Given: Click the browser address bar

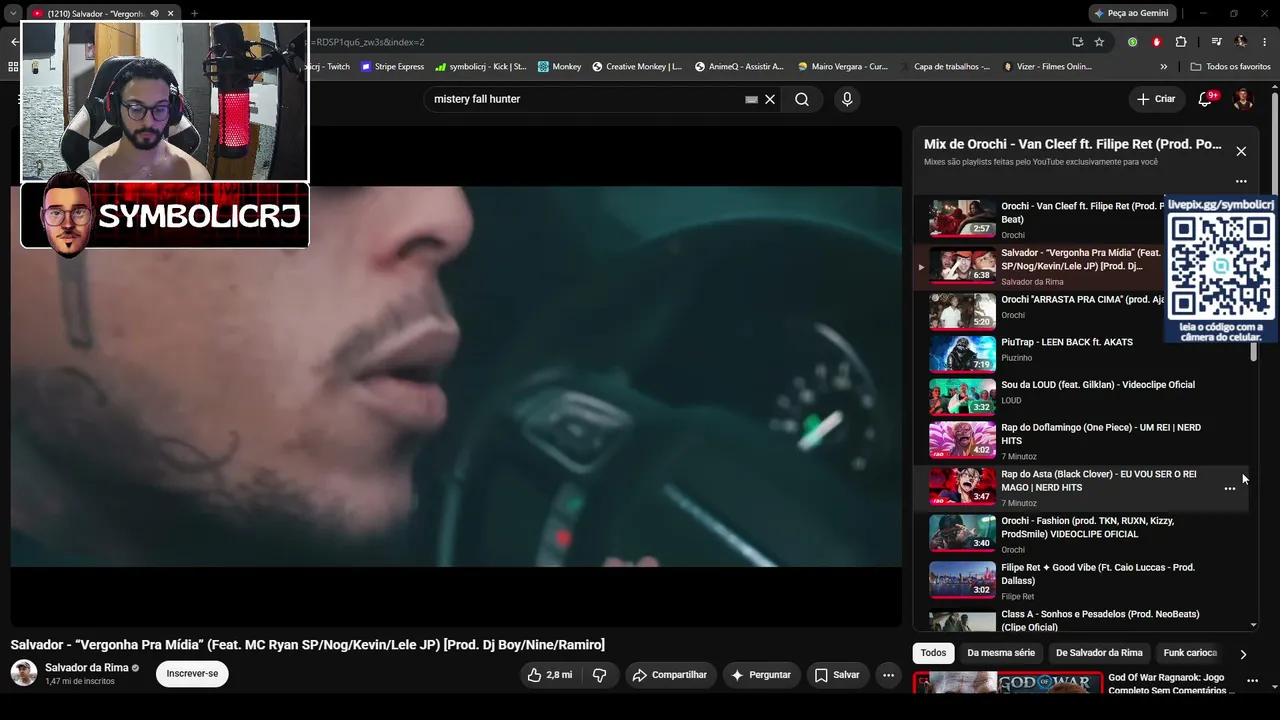Looking at the screenshot, I should click(680, 42).
